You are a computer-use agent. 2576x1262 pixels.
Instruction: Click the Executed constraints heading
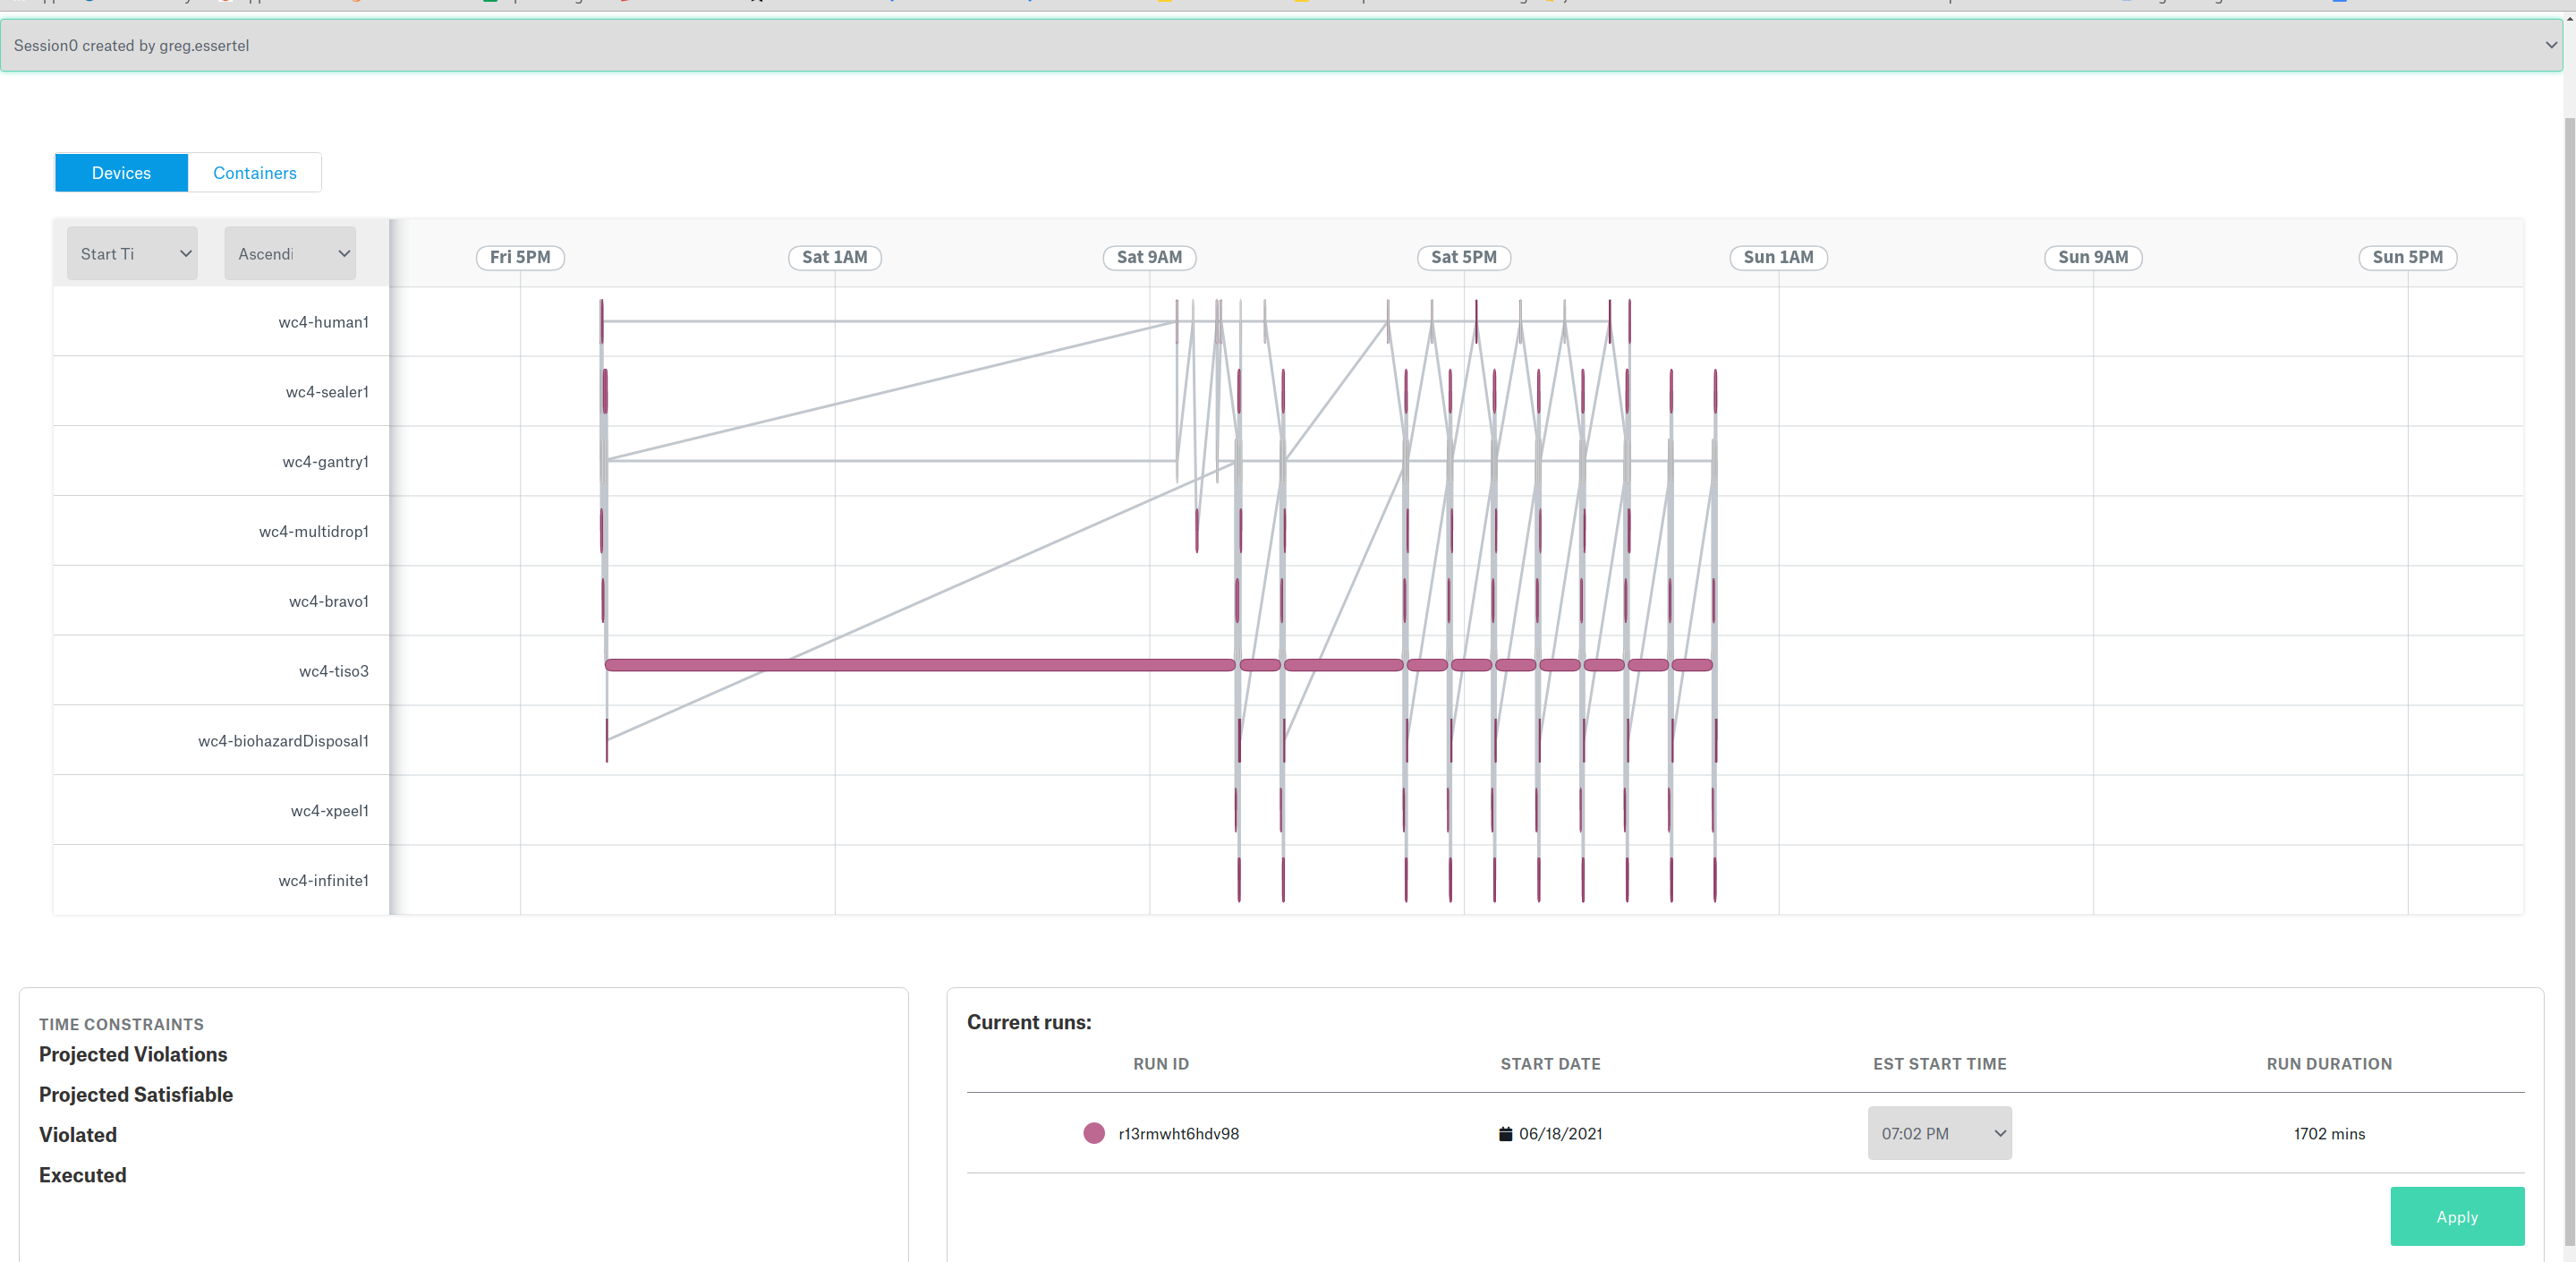82,1175
